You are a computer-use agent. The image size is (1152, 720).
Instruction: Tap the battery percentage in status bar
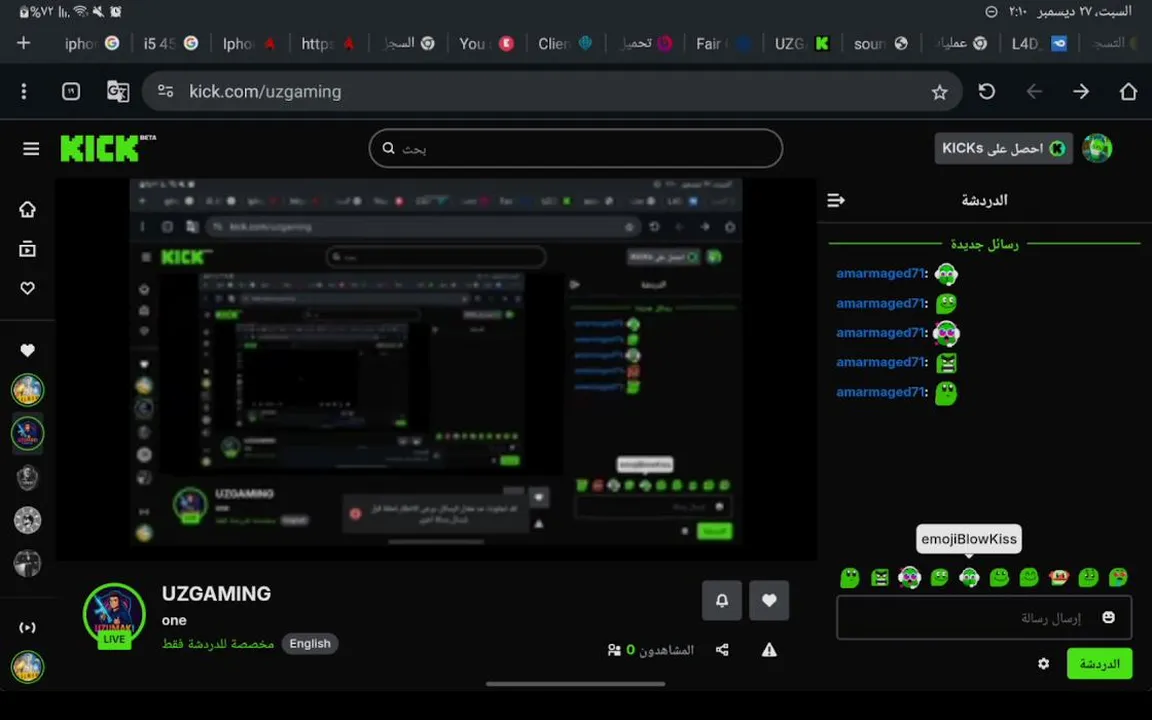tap(40, 12)
